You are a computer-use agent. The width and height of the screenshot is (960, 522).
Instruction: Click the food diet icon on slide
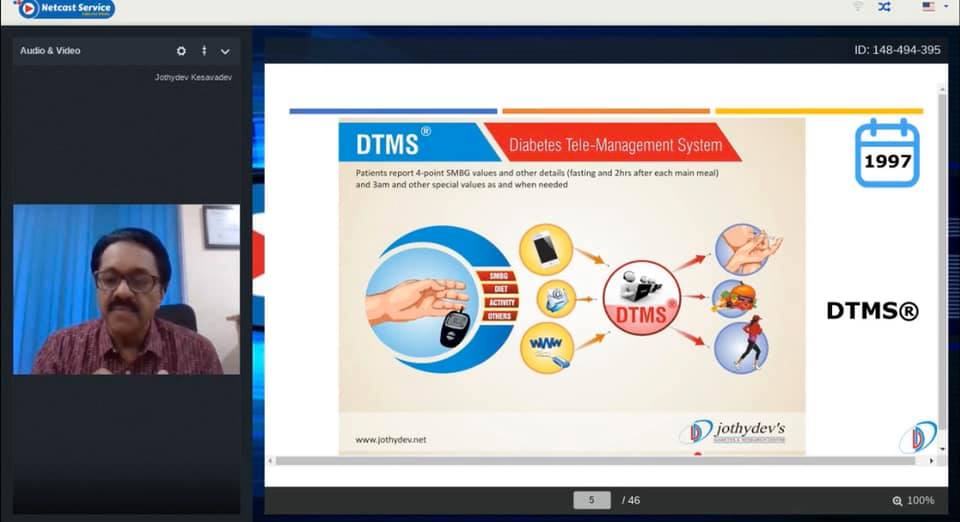click(735, 299)
